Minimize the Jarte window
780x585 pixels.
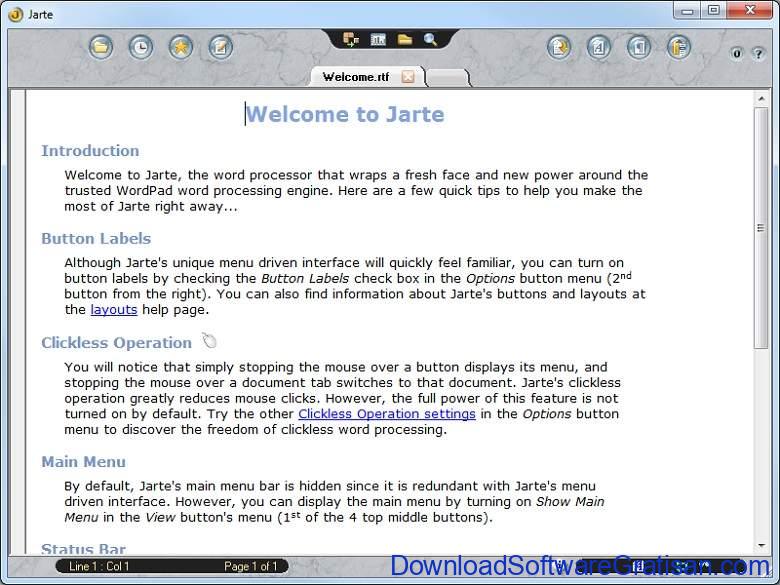coord(687,10)
